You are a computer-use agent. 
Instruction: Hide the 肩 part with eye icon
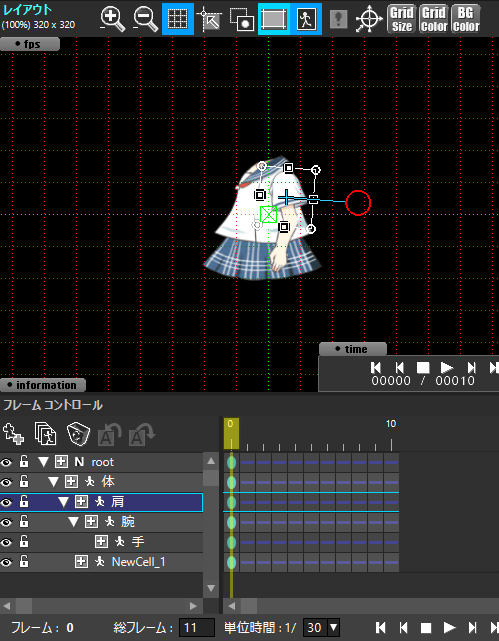tap(6, 502)
